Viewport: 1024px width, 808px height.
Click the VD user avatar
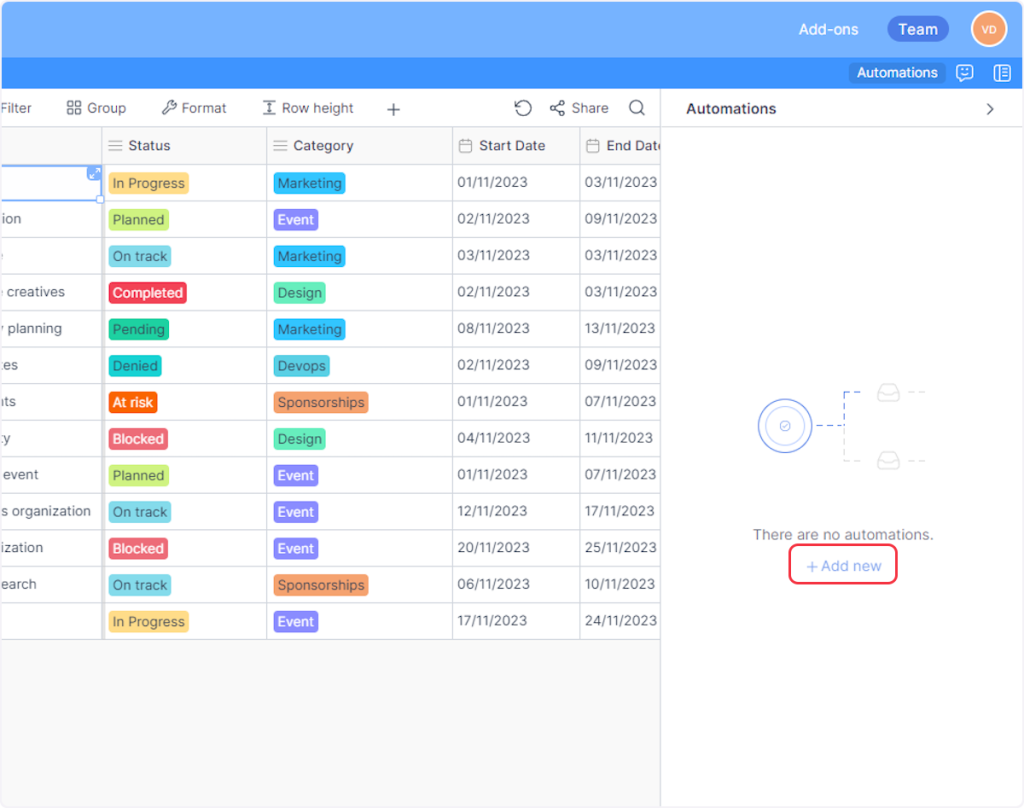[989, 29]
